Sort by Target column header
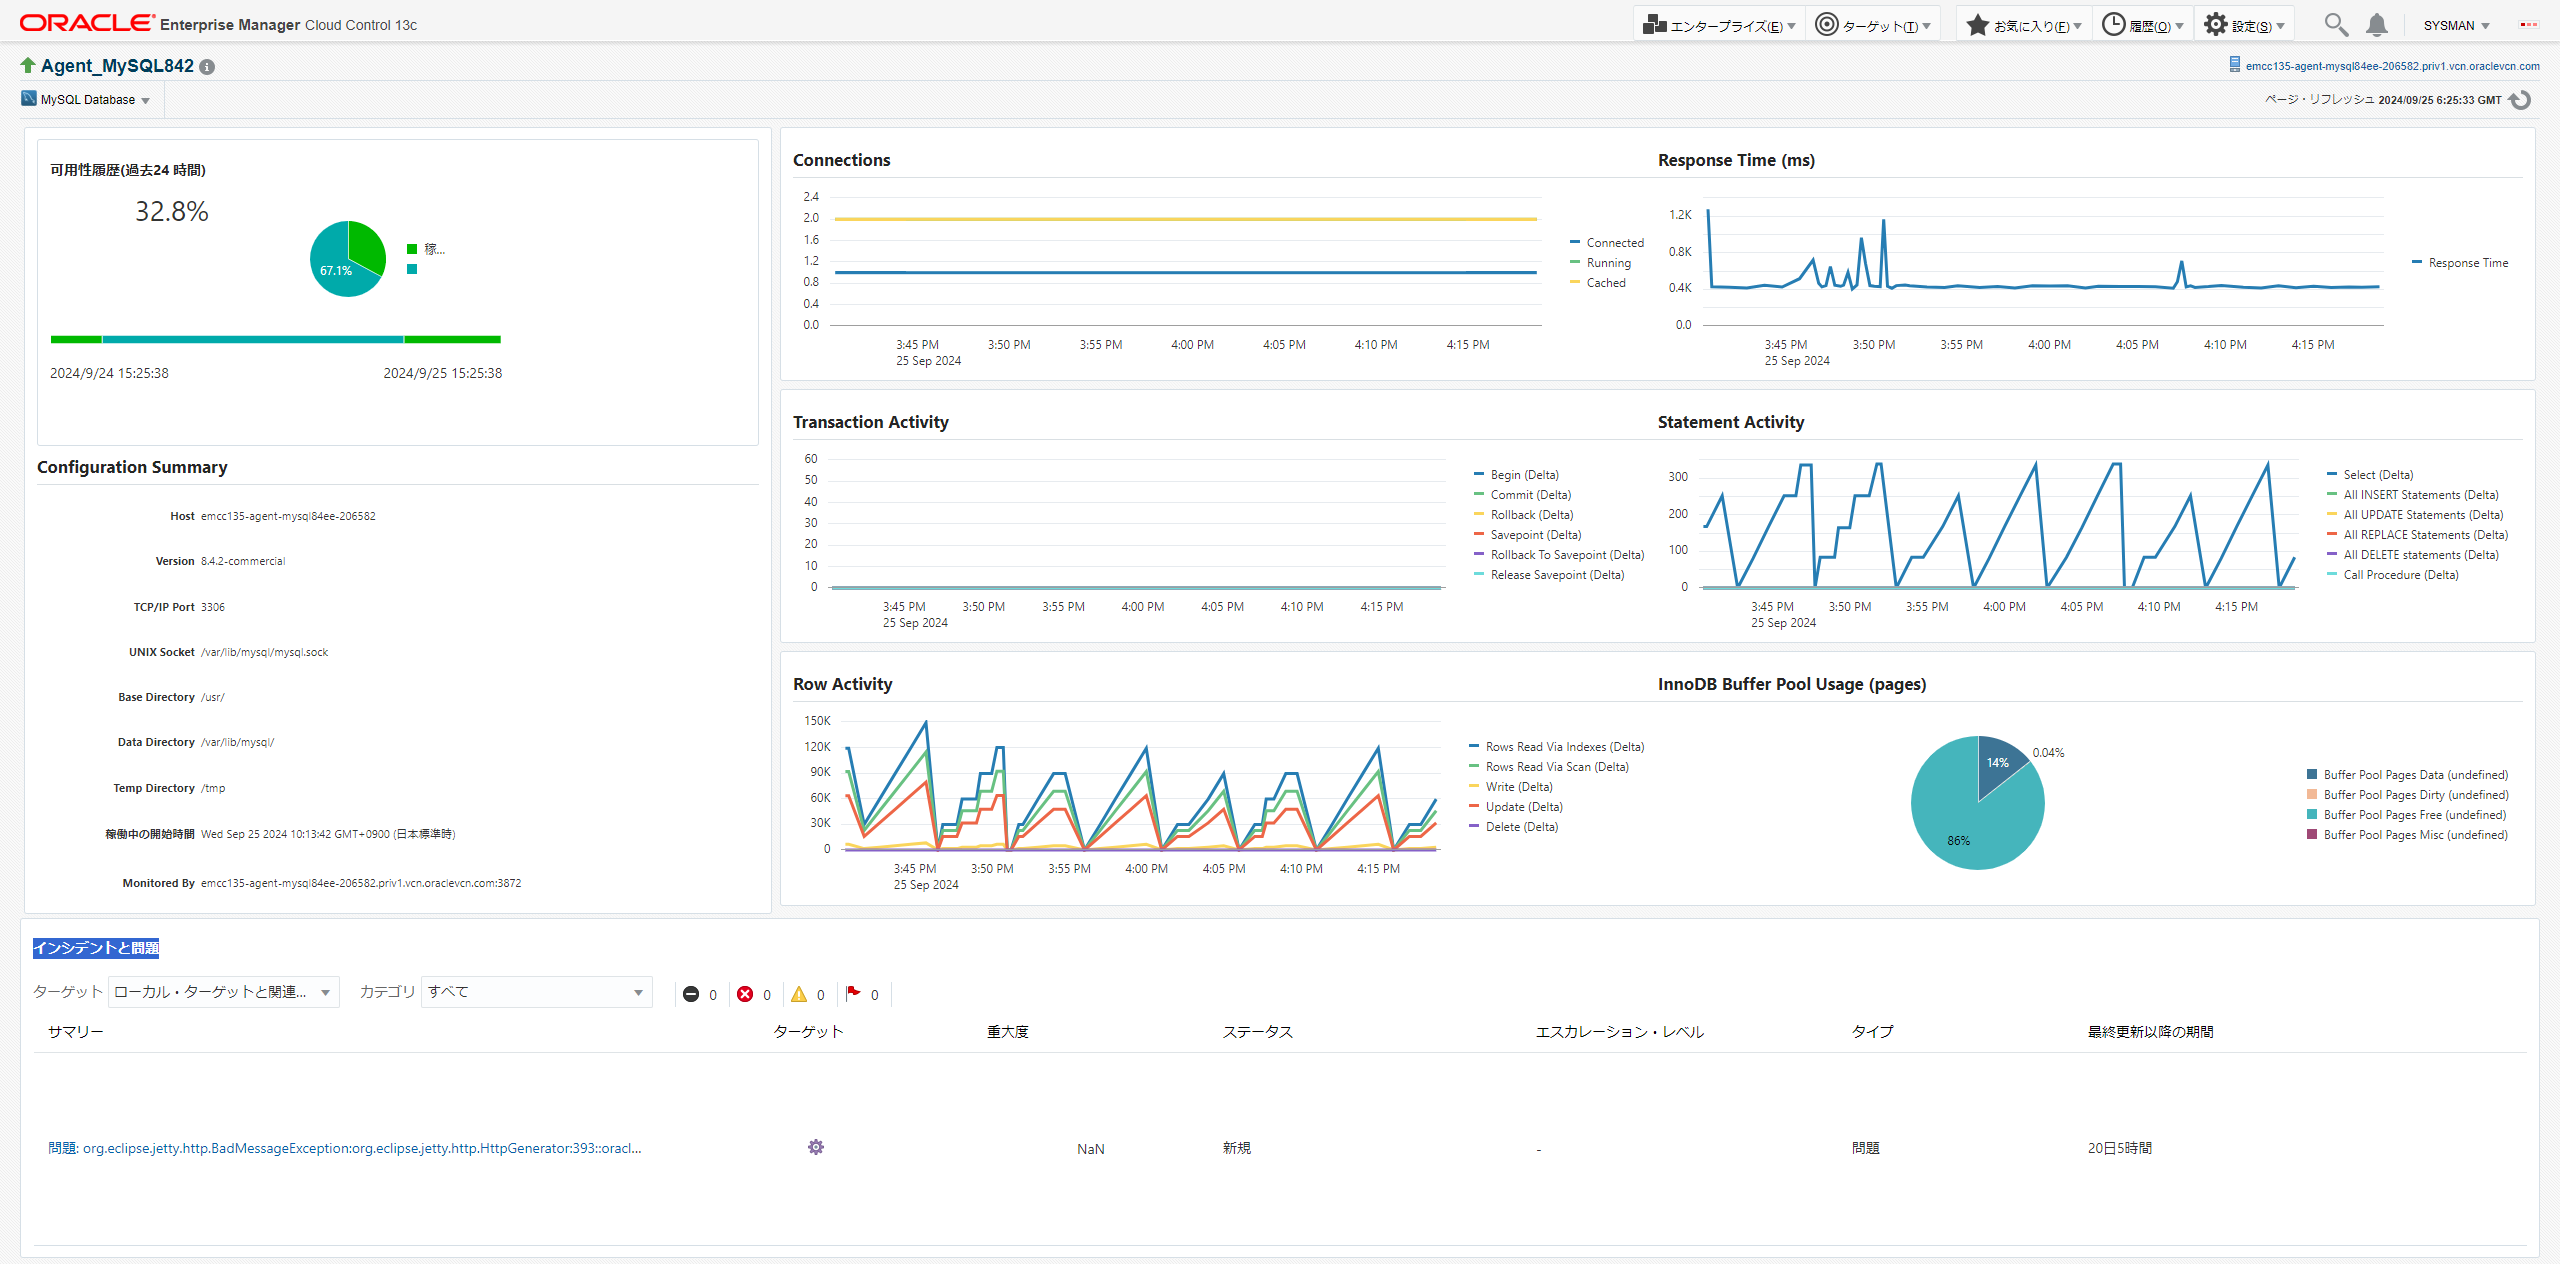 click(808, 1032)
